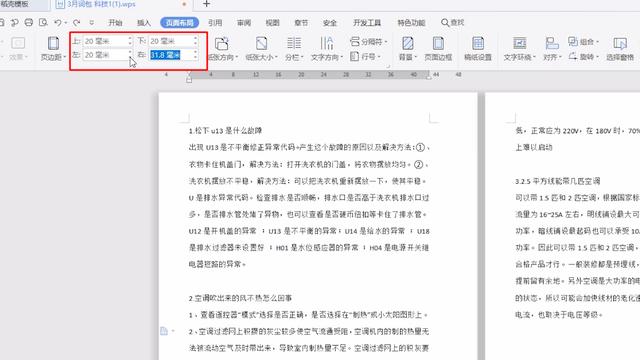
Task: Adjust the top margin stepper arrows
Action: 130,41
